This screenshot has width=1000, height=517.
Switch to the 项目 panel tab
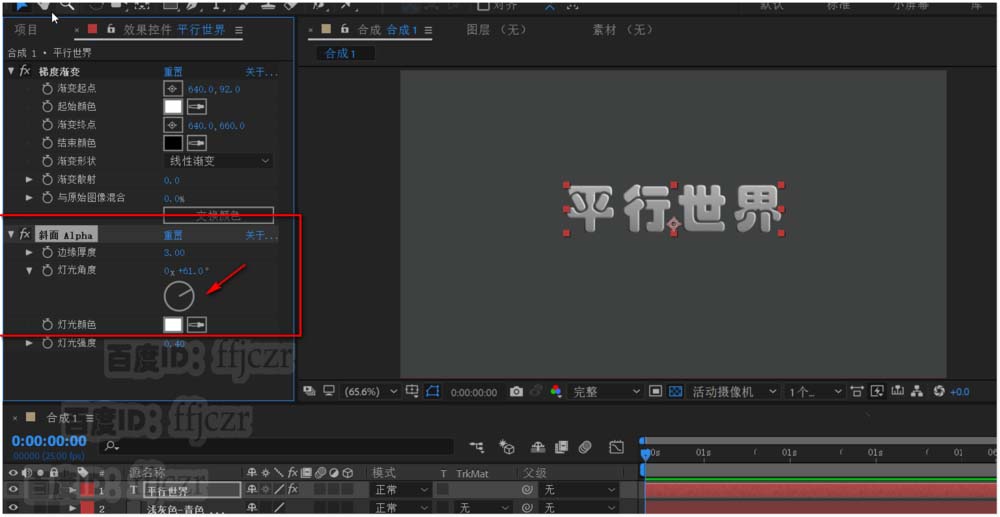(x=26, y=30)
